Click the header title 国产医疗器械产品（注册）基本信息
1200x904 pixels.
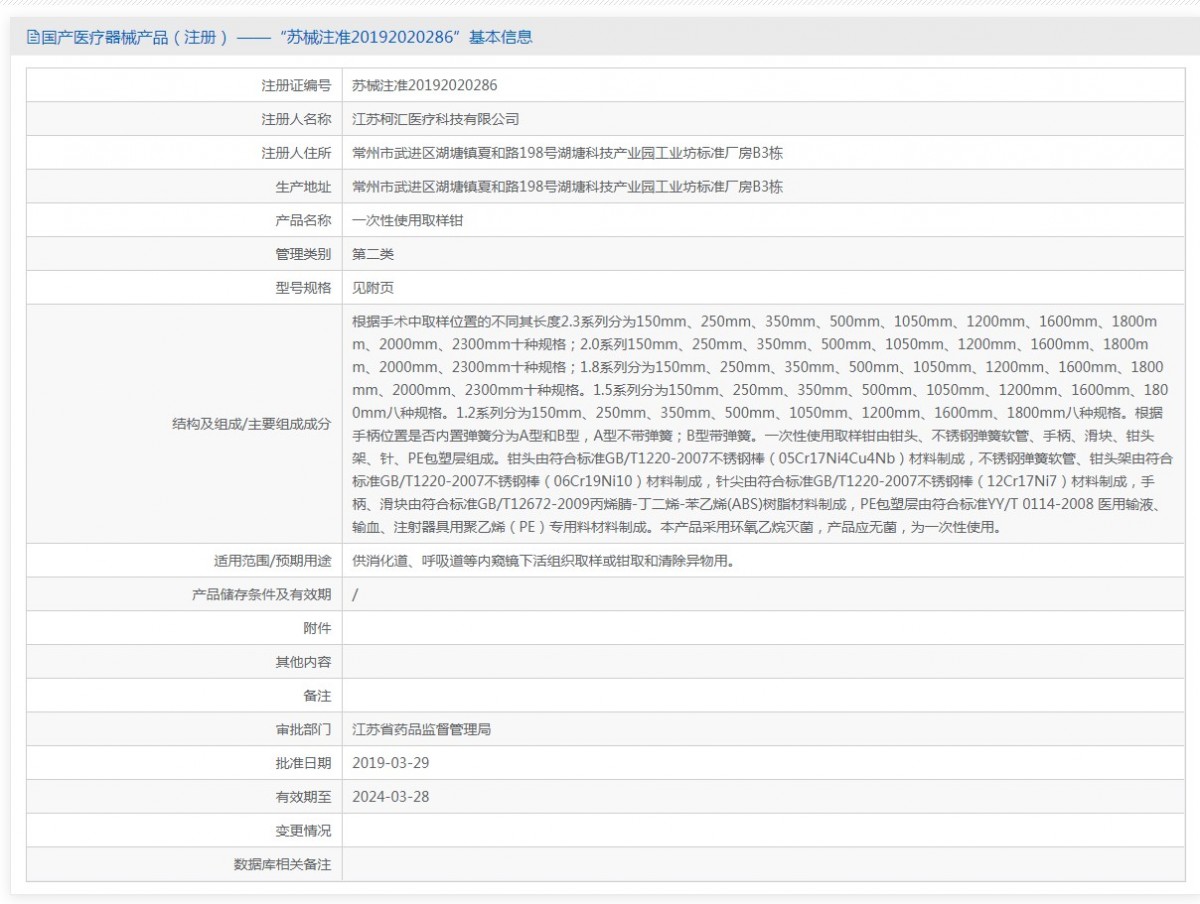coord(287,38)
